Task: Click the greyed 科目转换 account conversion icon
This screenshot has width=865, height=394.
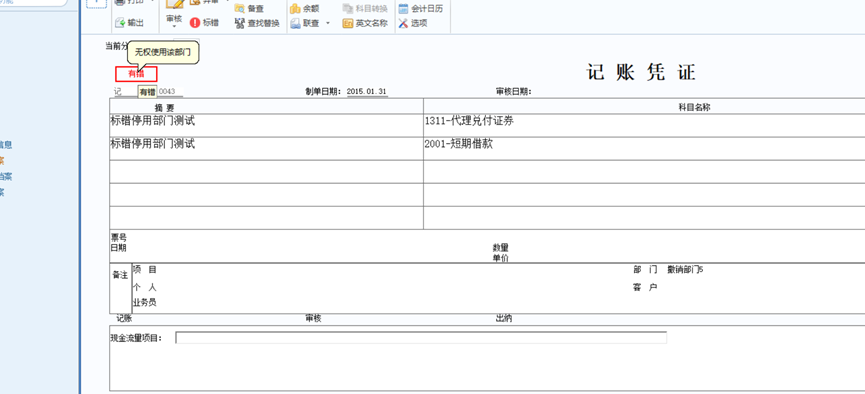Action: [348, 8]
